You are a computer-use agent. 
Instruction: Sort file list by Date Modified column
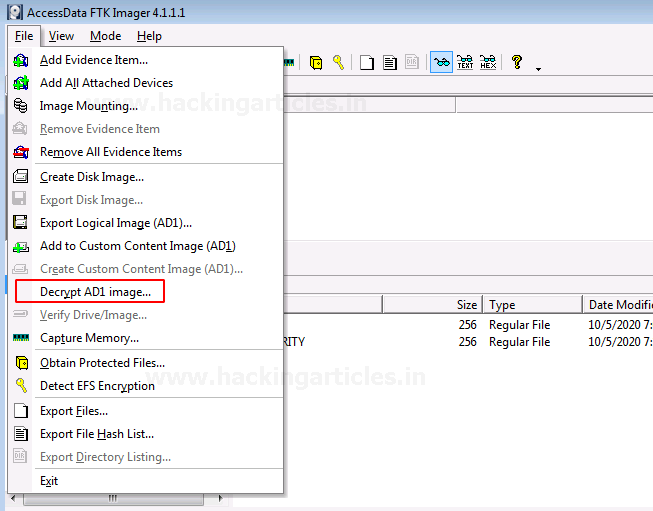pyautogui.click(x=618, y=304)
